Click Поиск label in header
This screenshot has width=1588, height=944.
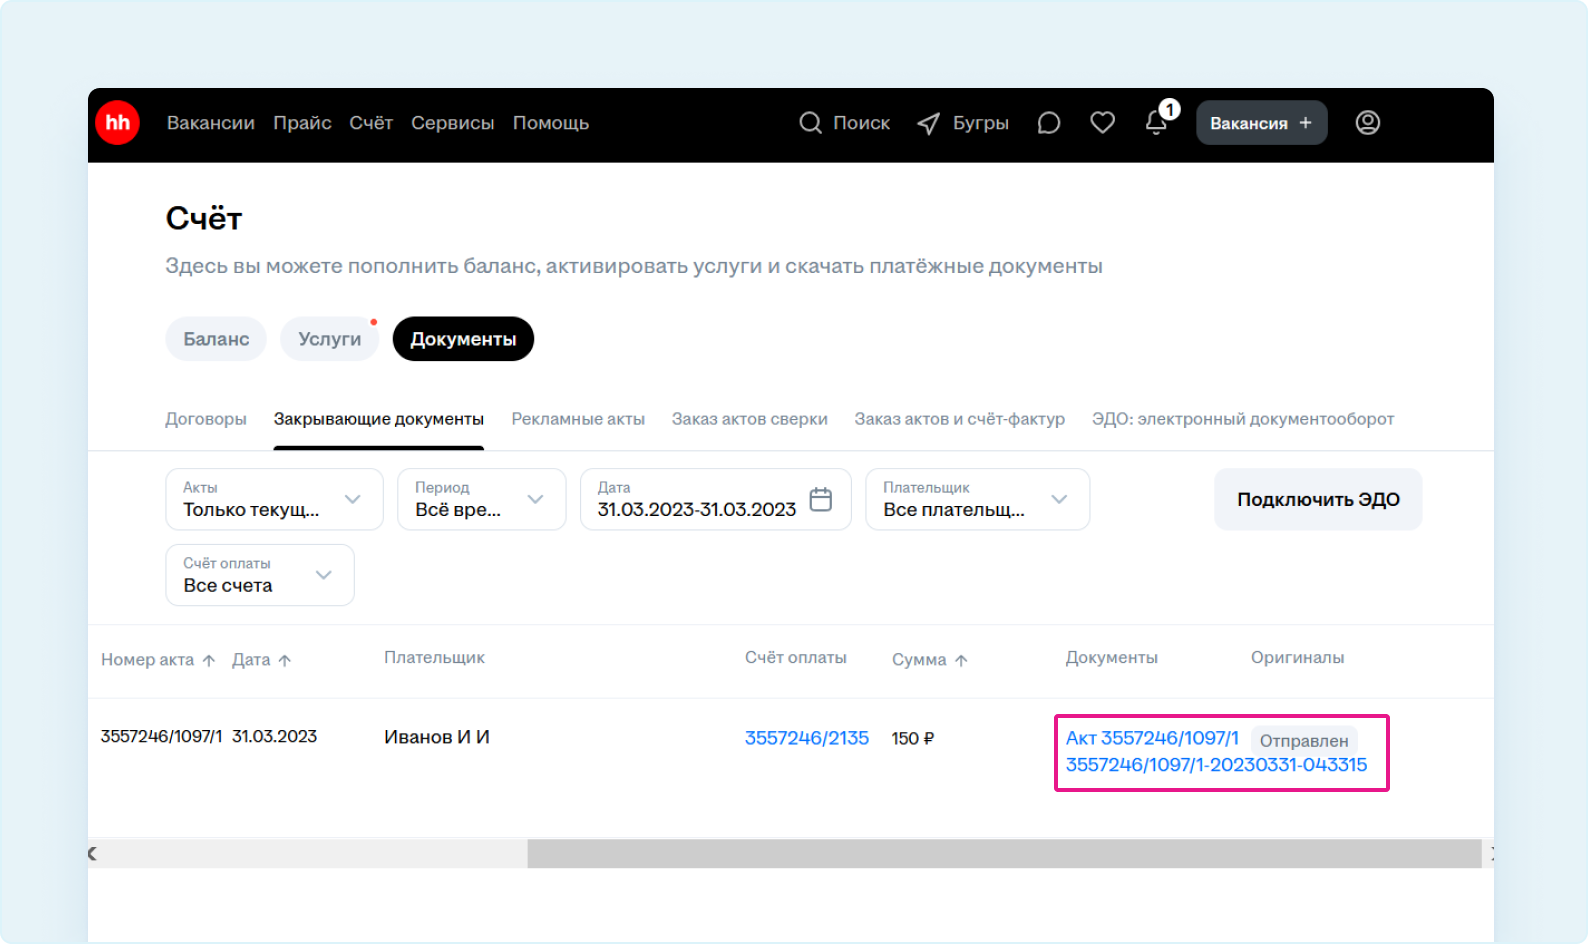click(x=861, y=123)
